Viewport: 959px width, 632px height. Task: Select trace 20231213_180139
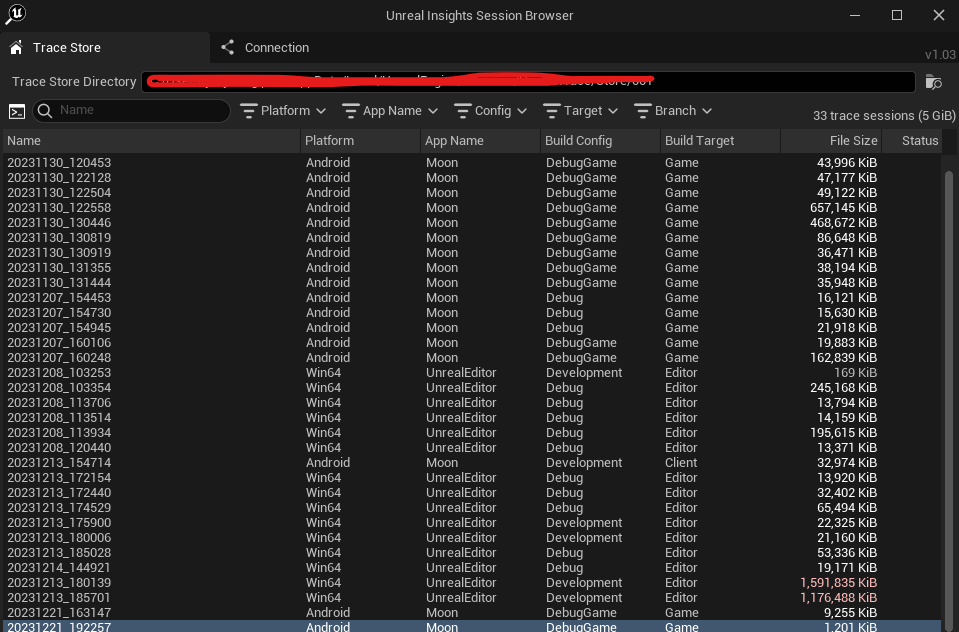[472, 582]
